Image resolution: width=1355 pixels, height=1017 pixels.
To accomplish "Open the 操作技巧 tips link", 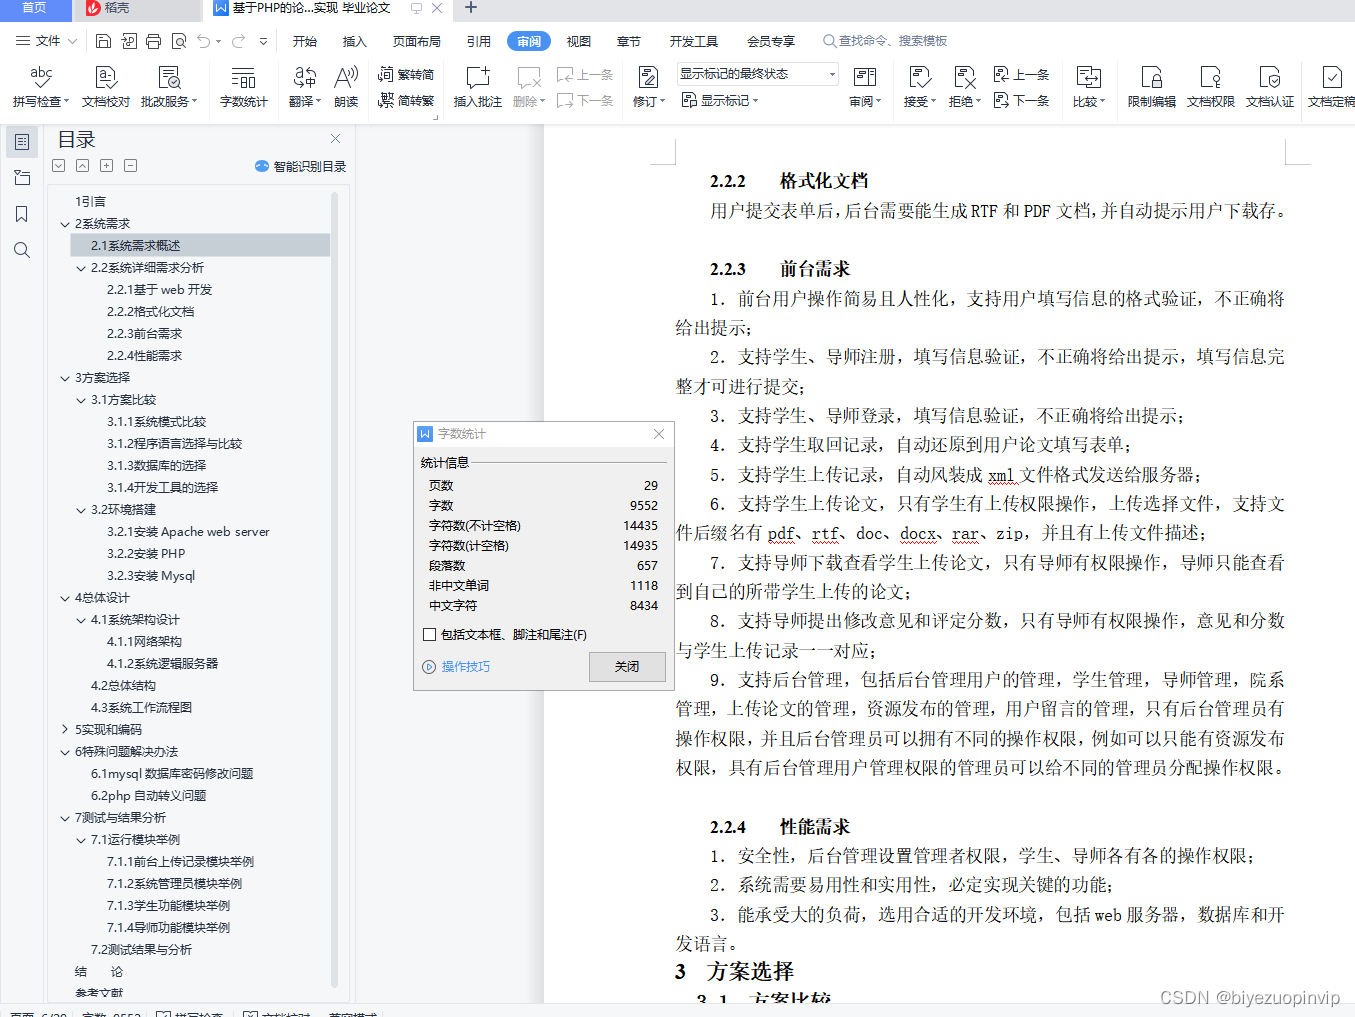I will [x=457, y=667].
